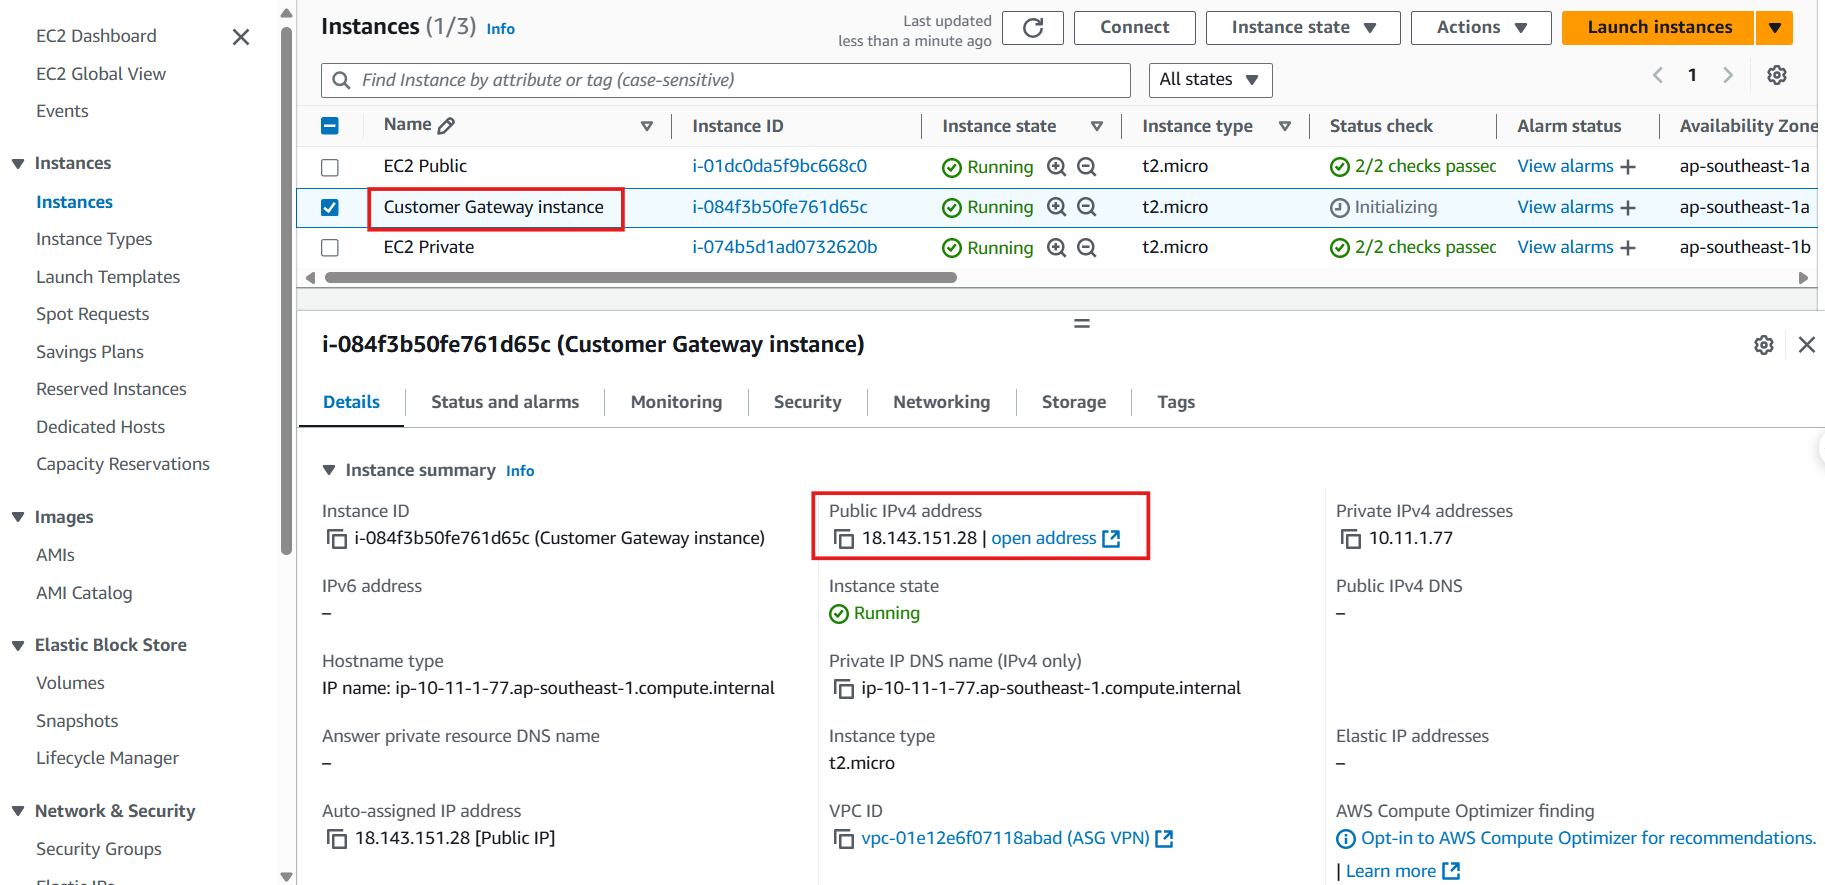Click the Connect button
This screenshot has height=885, width=1825.
(1134, 28)
